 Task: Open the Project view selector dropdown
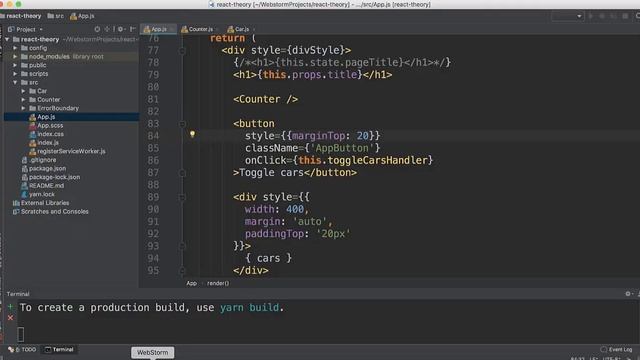[25, 29]
